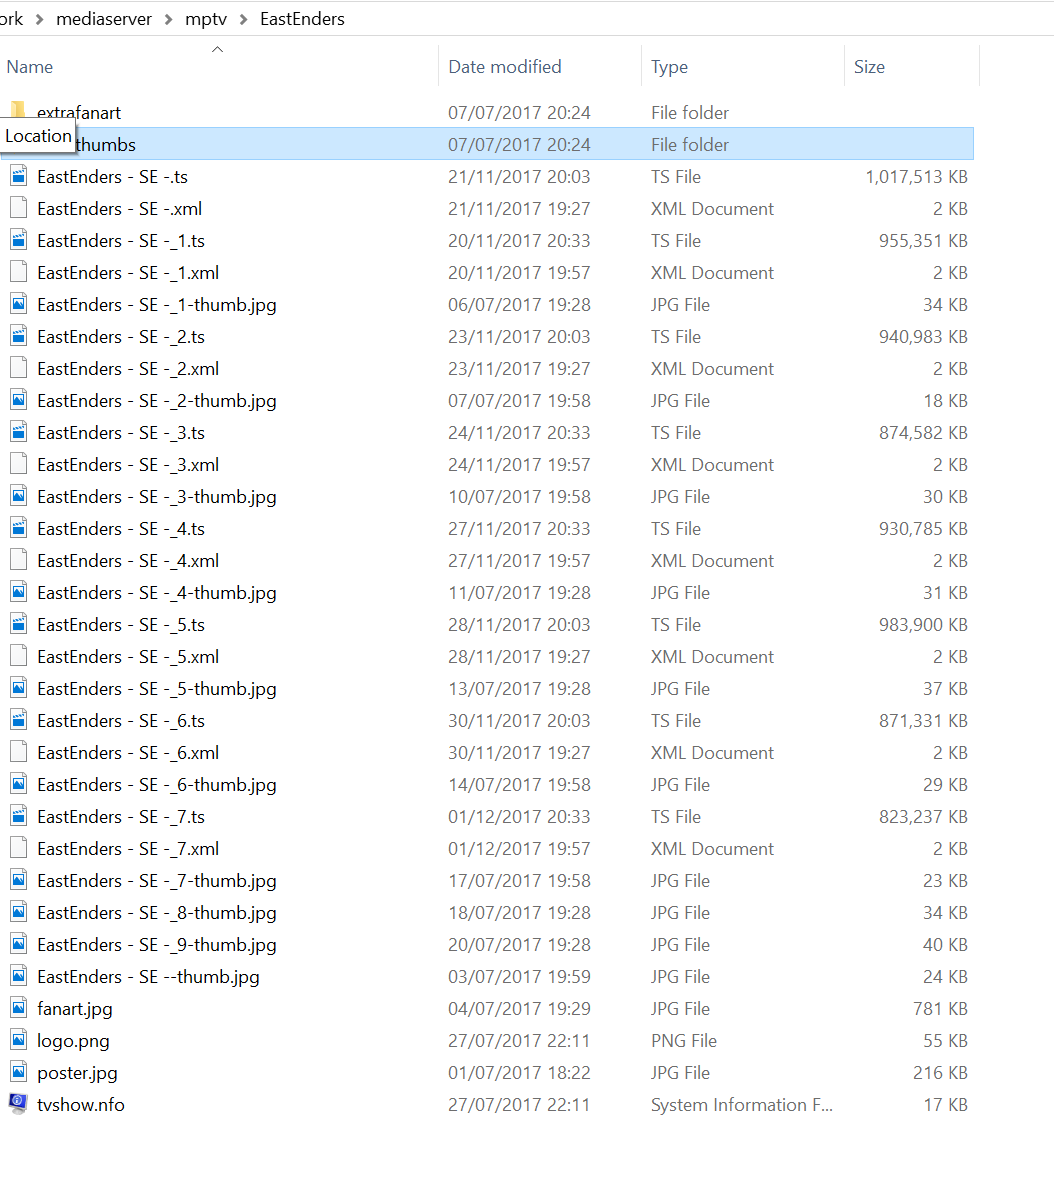This screenshot has height=1195, width=1054.
Task: Click the system information icon of tvshow.nofo file tvshow.nfo
Action: point(18,1104)
